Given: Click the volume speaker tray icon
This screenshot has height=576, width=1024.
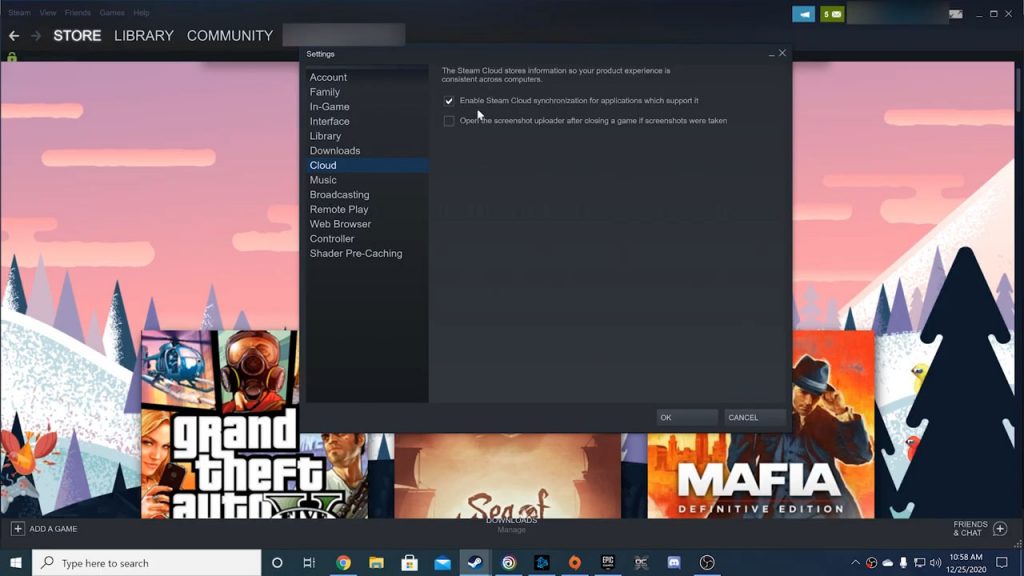Looking at the screenshot, I should (935, 562).
